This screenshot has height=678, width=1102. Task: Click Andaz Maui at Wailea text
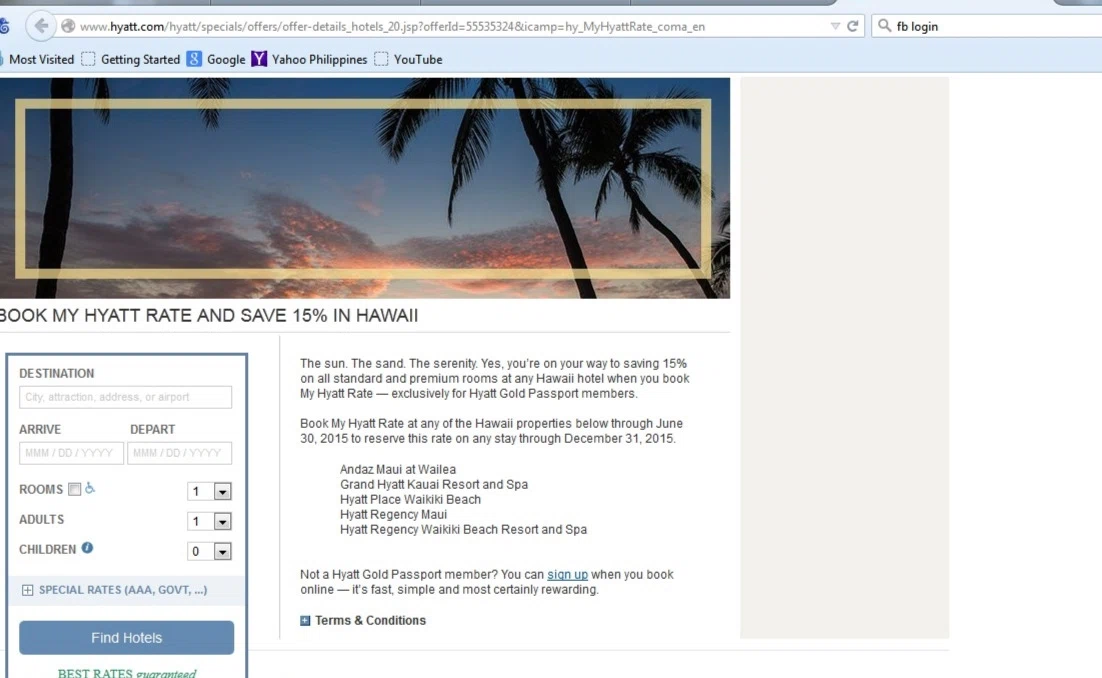(x=398, y=469)
